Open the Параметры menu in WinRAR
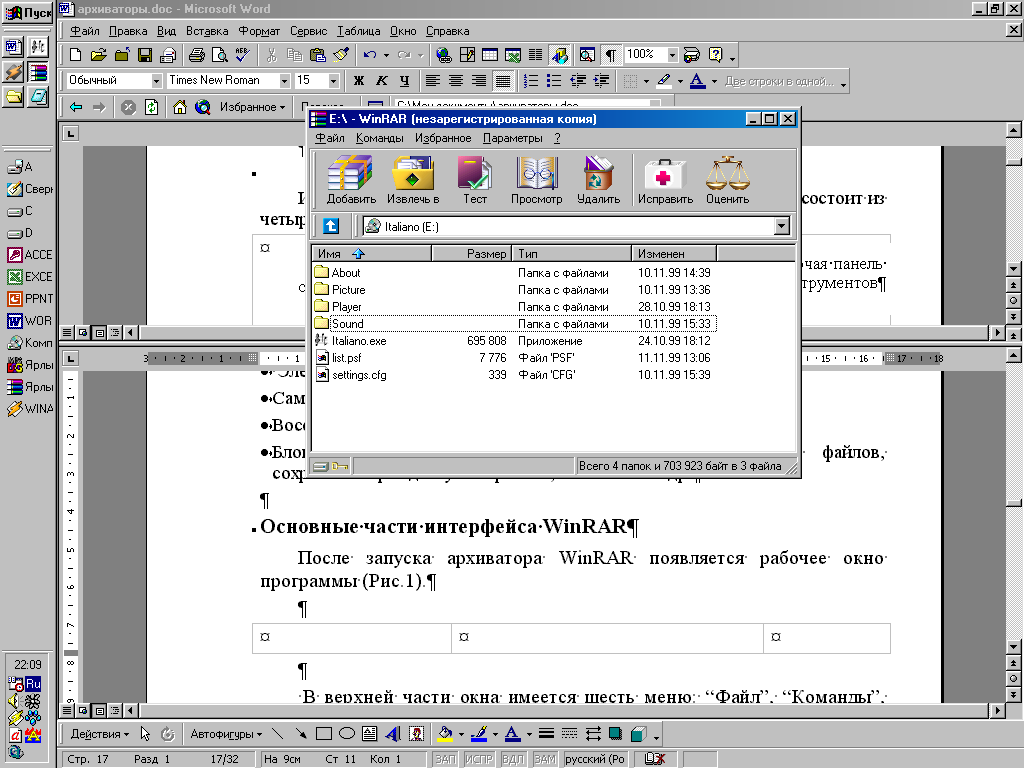Image resolution: width=1024 pixels, height=768 pixels. [513, 138]
